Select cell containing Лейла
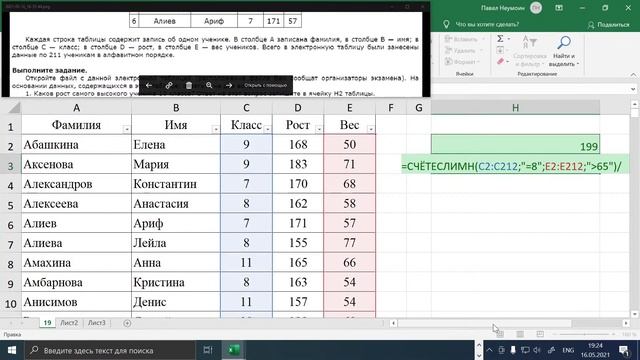 [176, 243]
